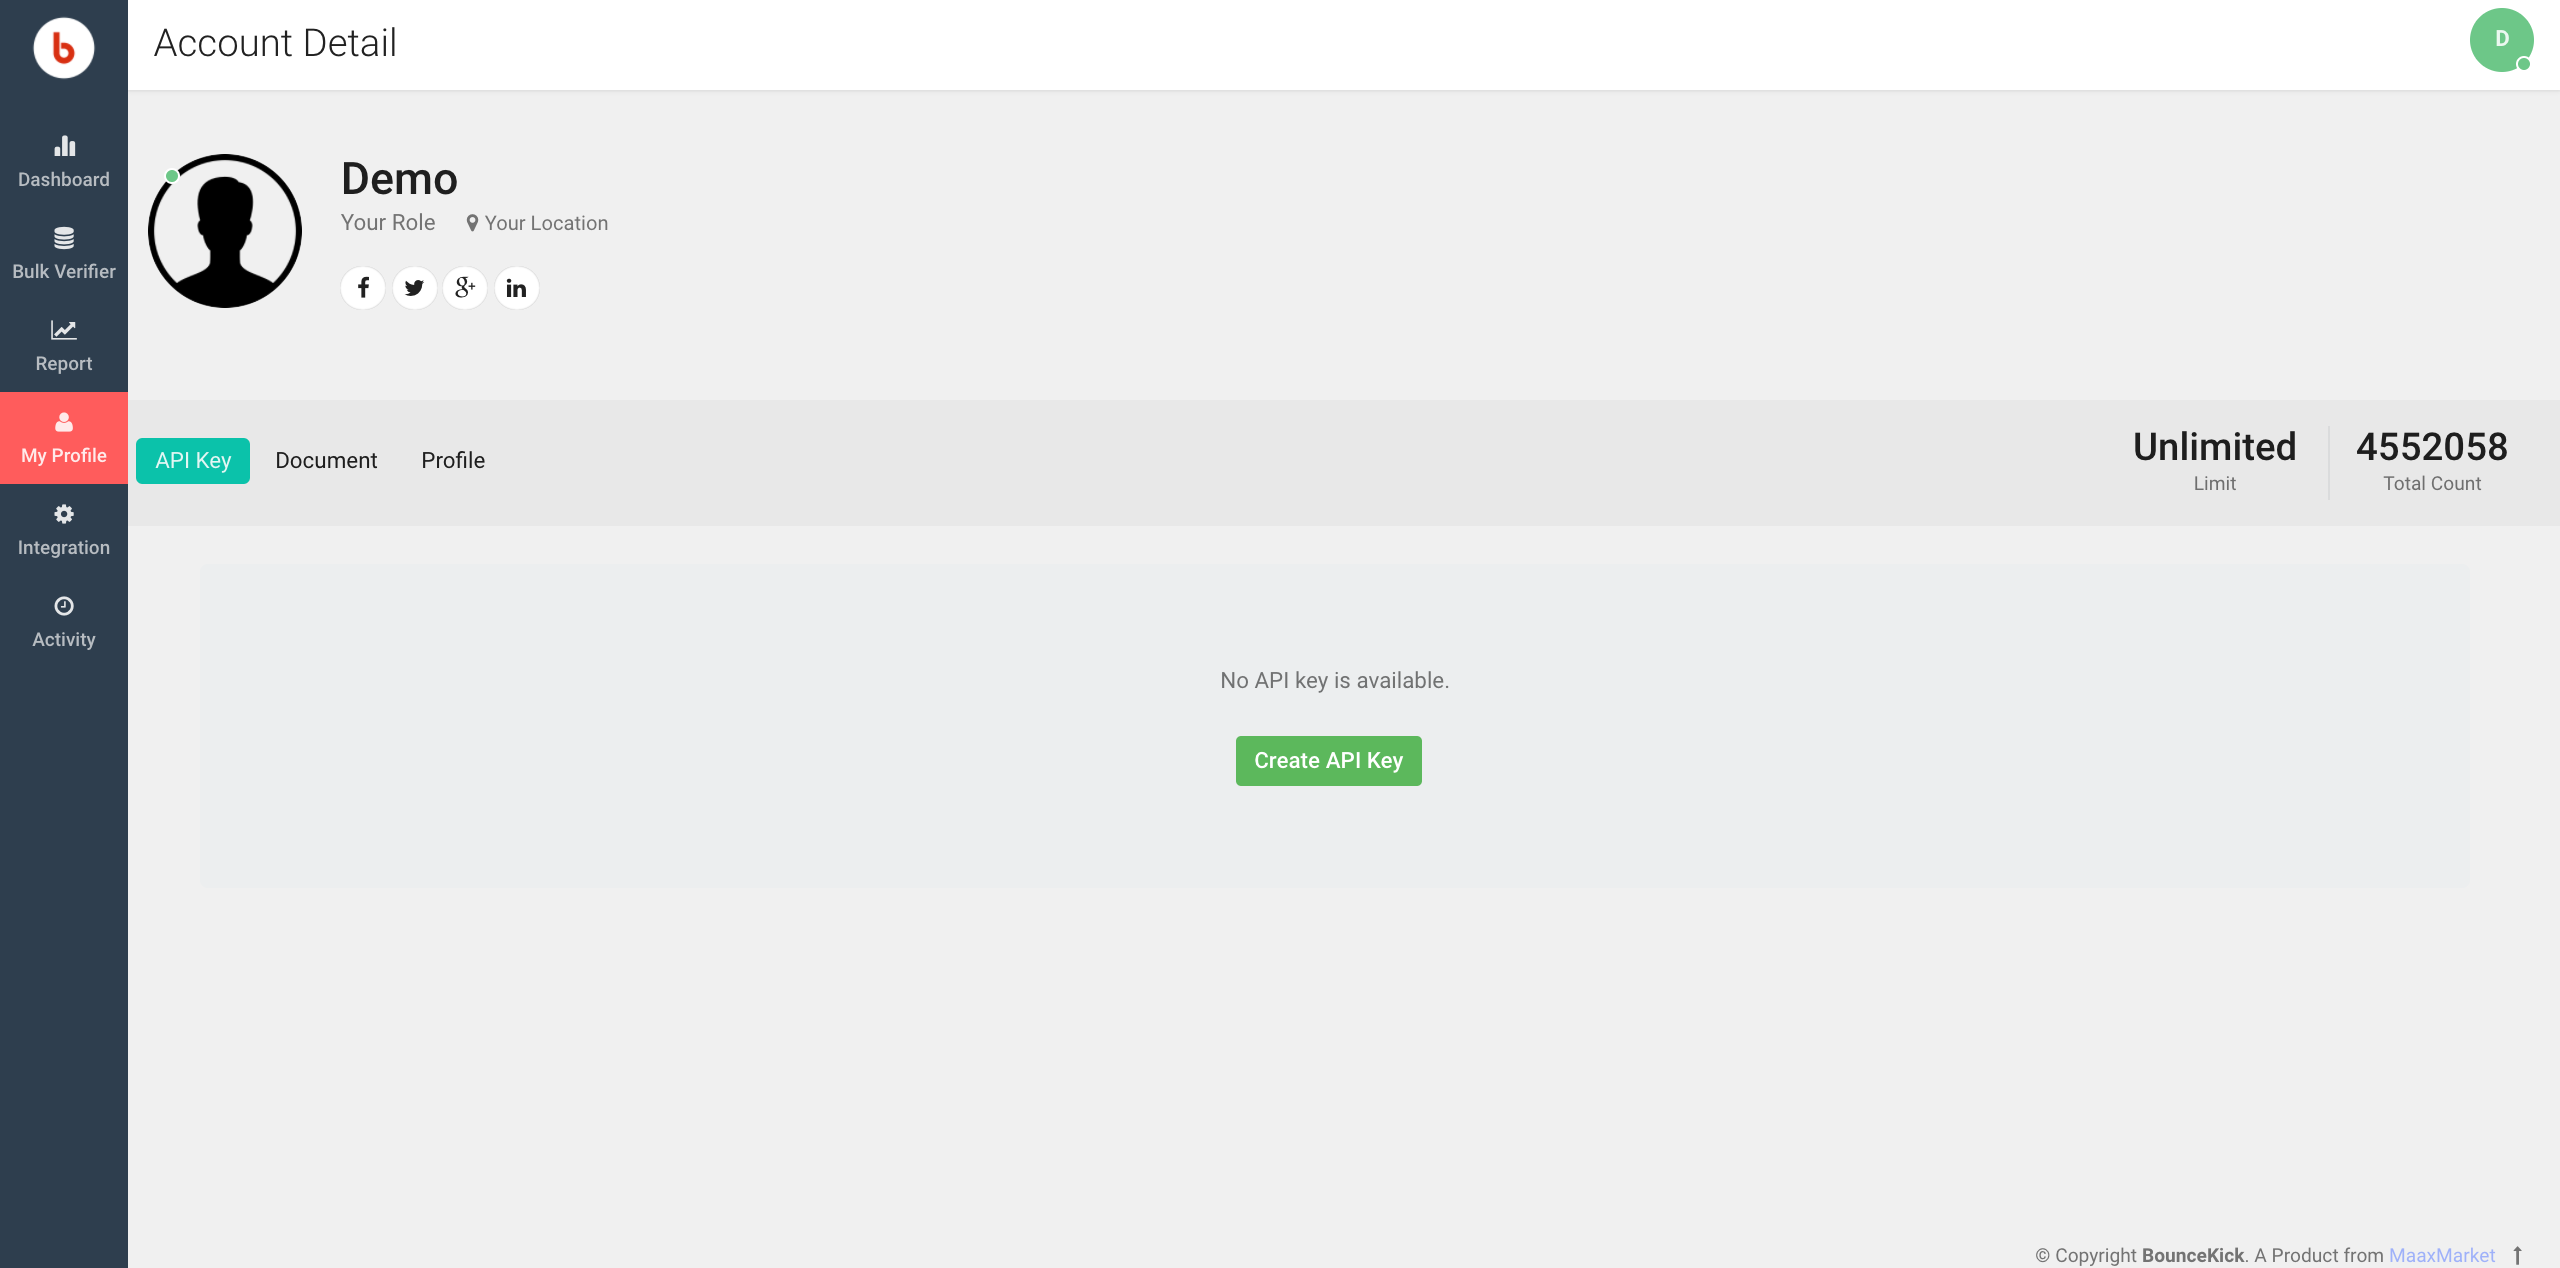Click the Bulk Verifier sidebar icon

coord(64,253)
